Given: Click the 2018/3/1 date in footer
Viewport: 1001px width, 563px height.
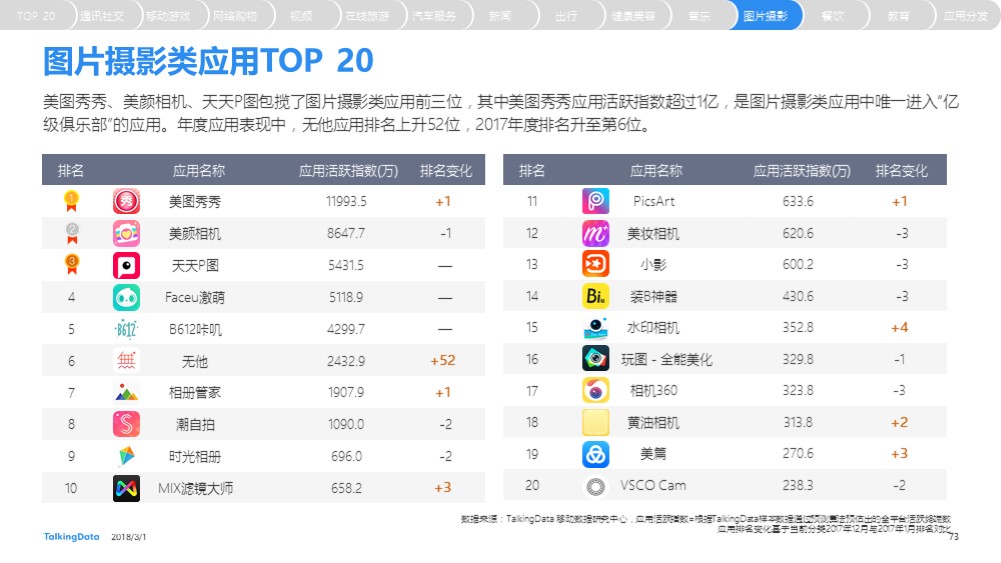Looking at the screenshot, I should pos(128,537).
